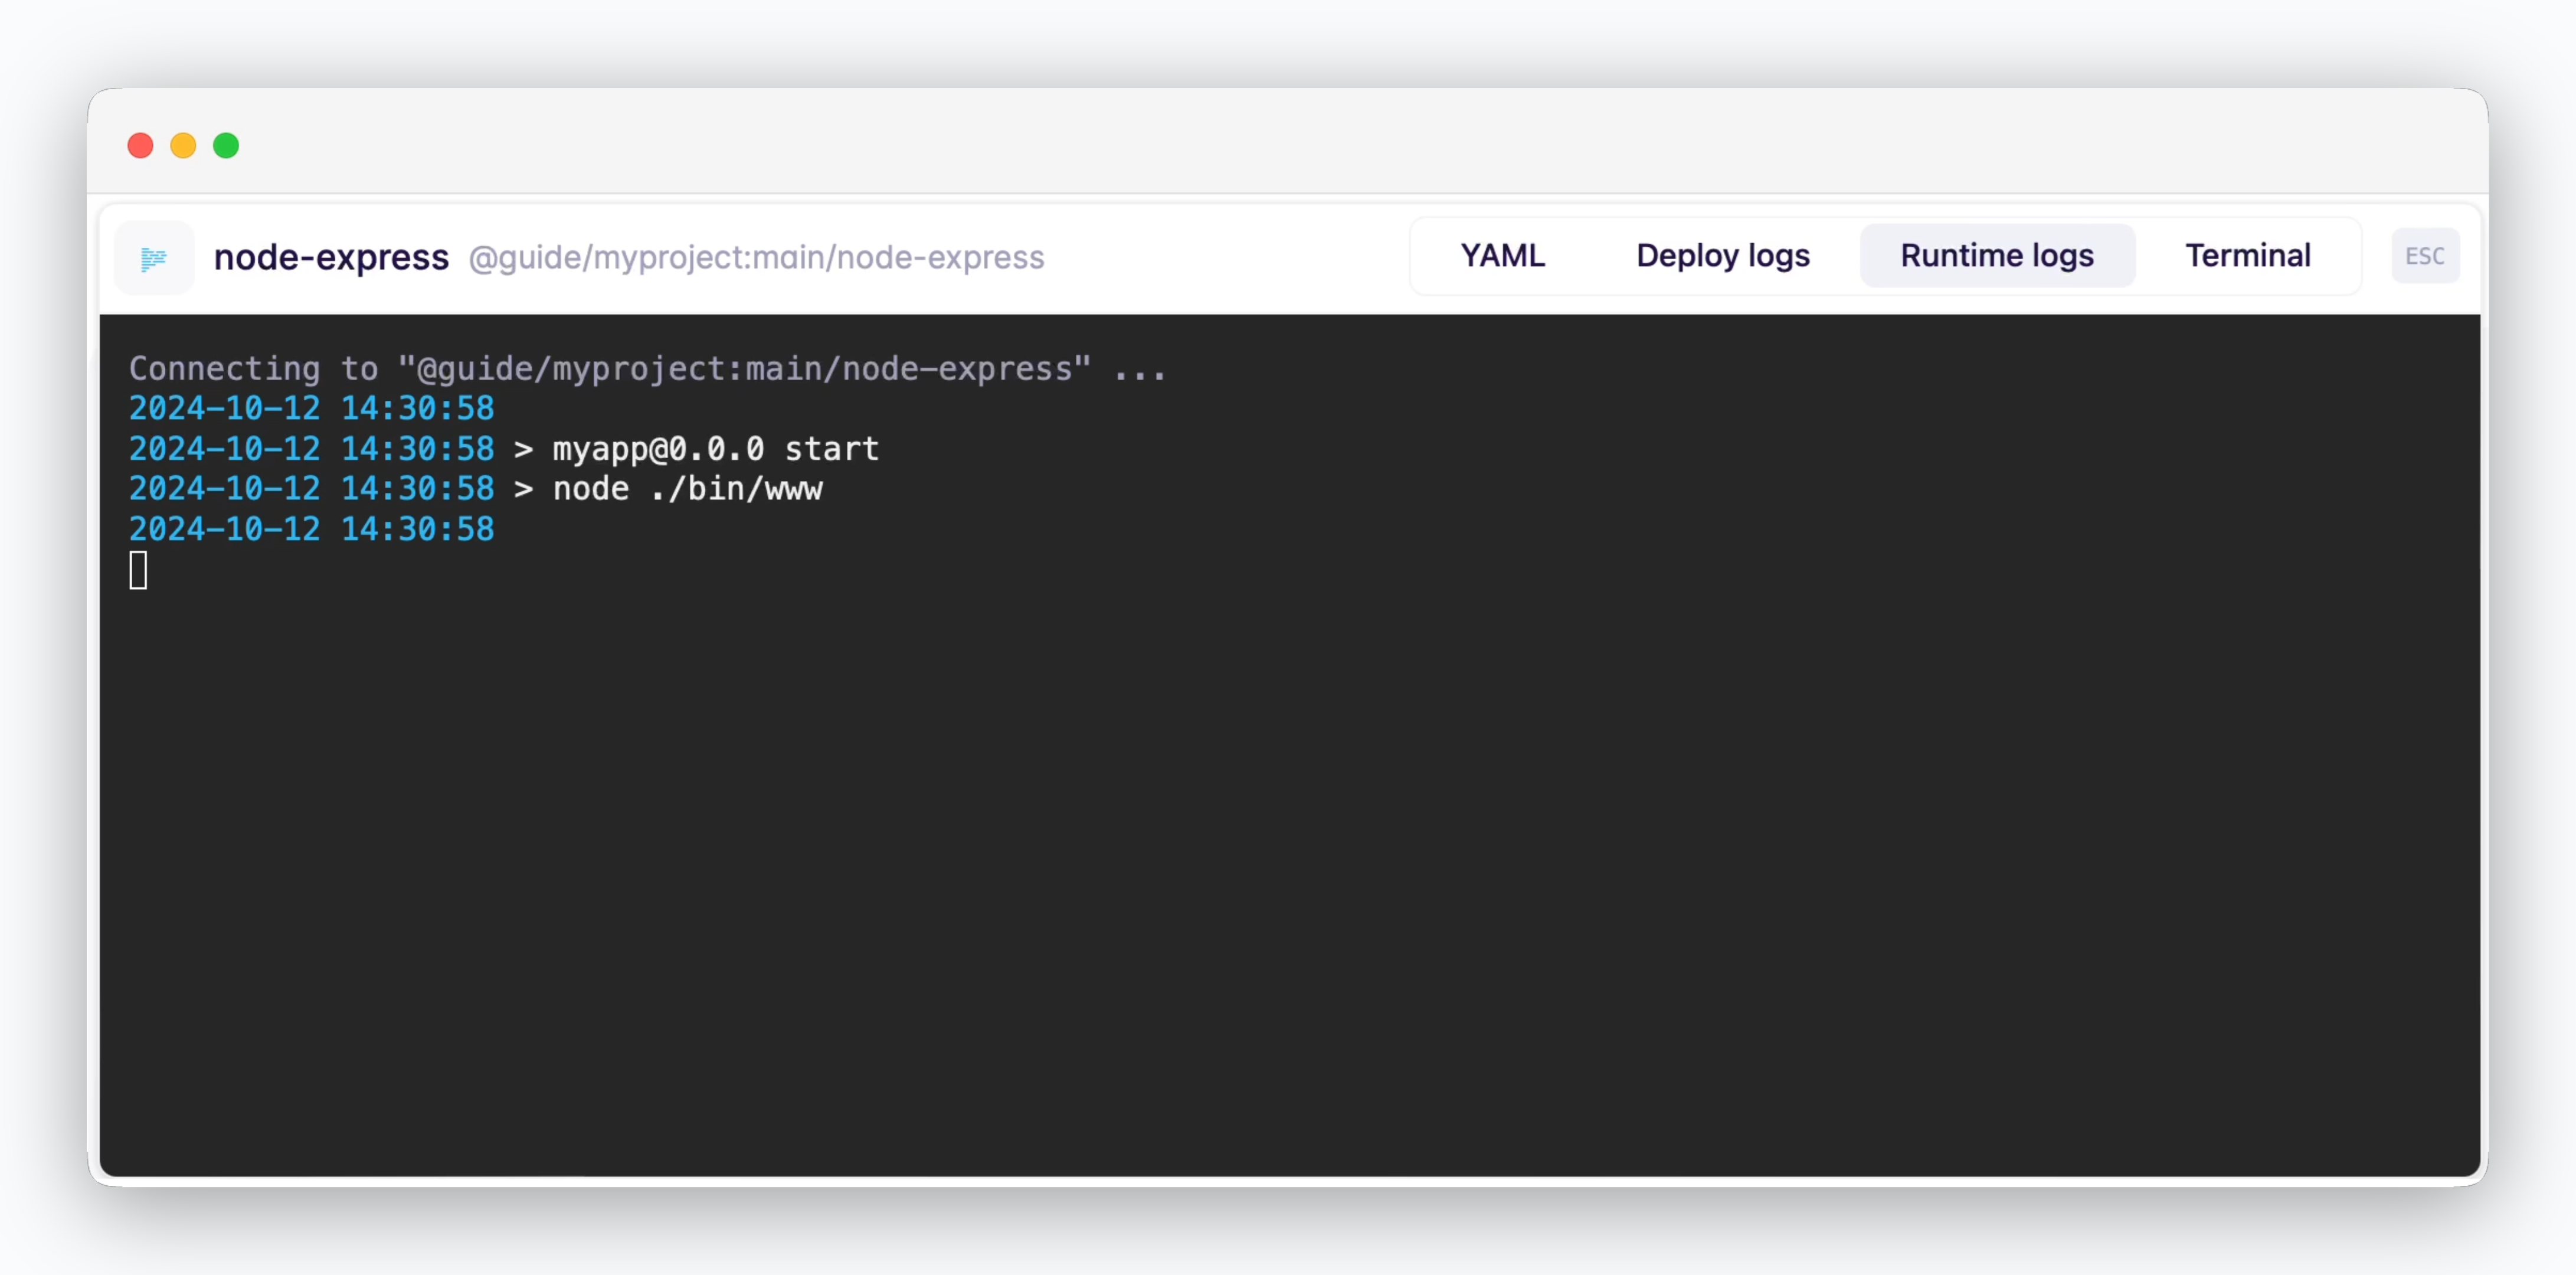Open the YAML tab
The image size is (2576, 1275).
click(1502, 256)
